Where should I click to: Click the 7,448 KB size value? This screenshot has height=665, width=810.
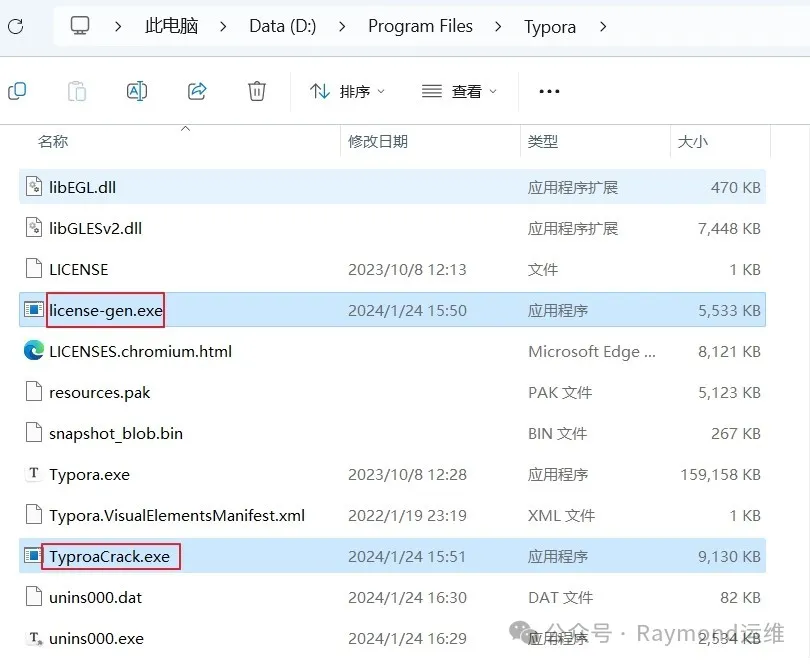[x=729, y=228]
